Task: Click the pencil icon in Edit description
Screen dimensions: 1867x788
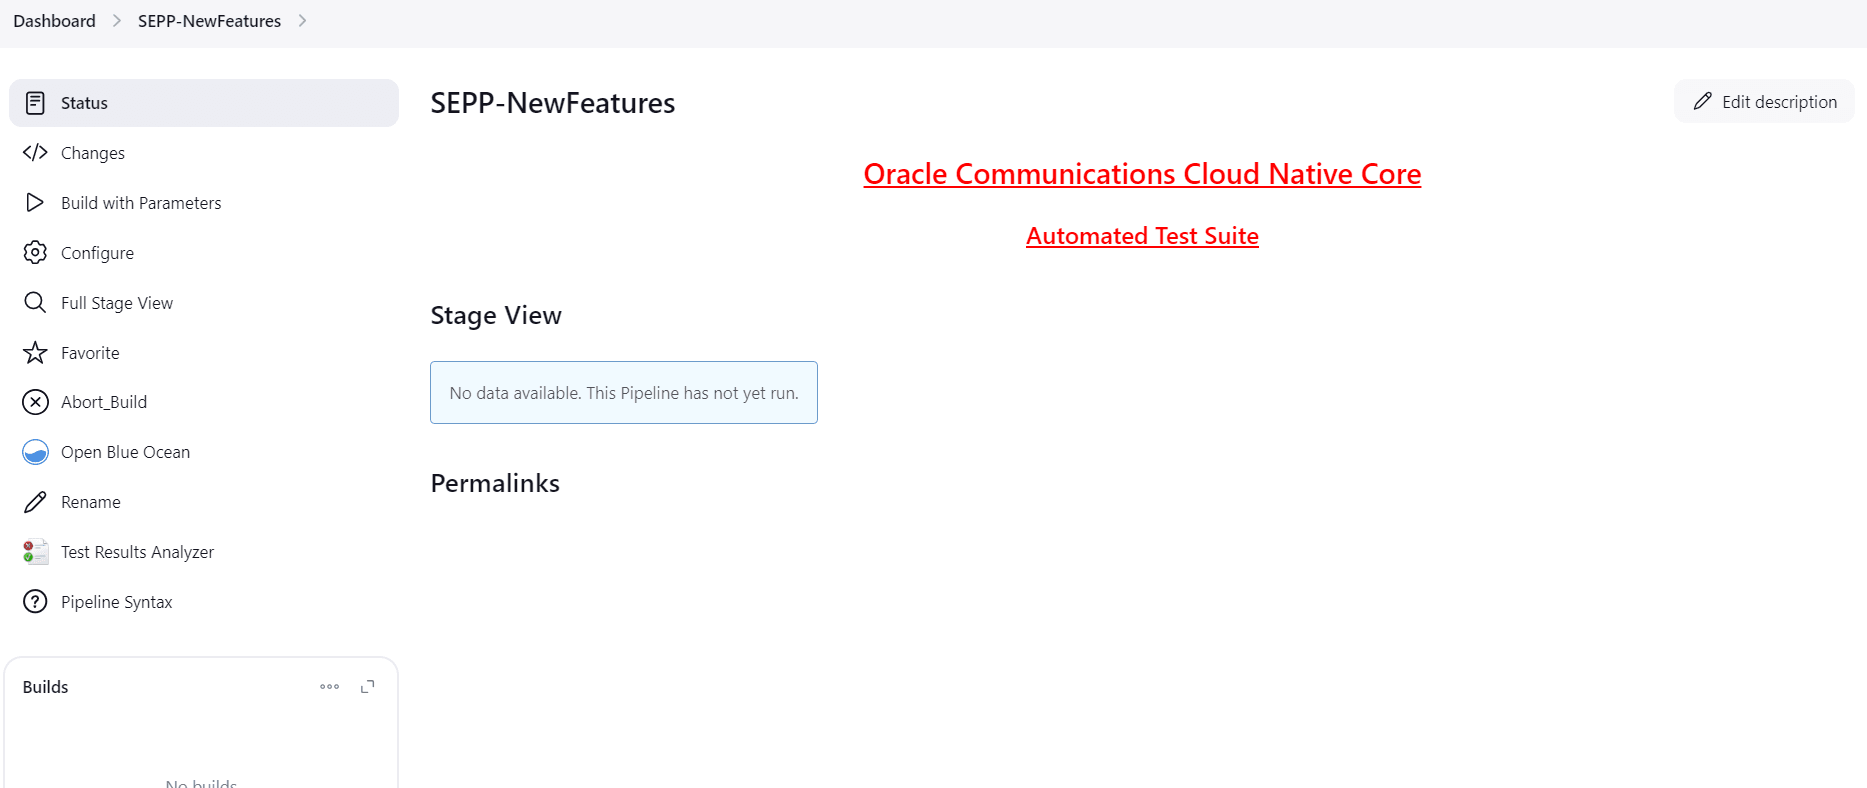Action: pos(1702,102)
